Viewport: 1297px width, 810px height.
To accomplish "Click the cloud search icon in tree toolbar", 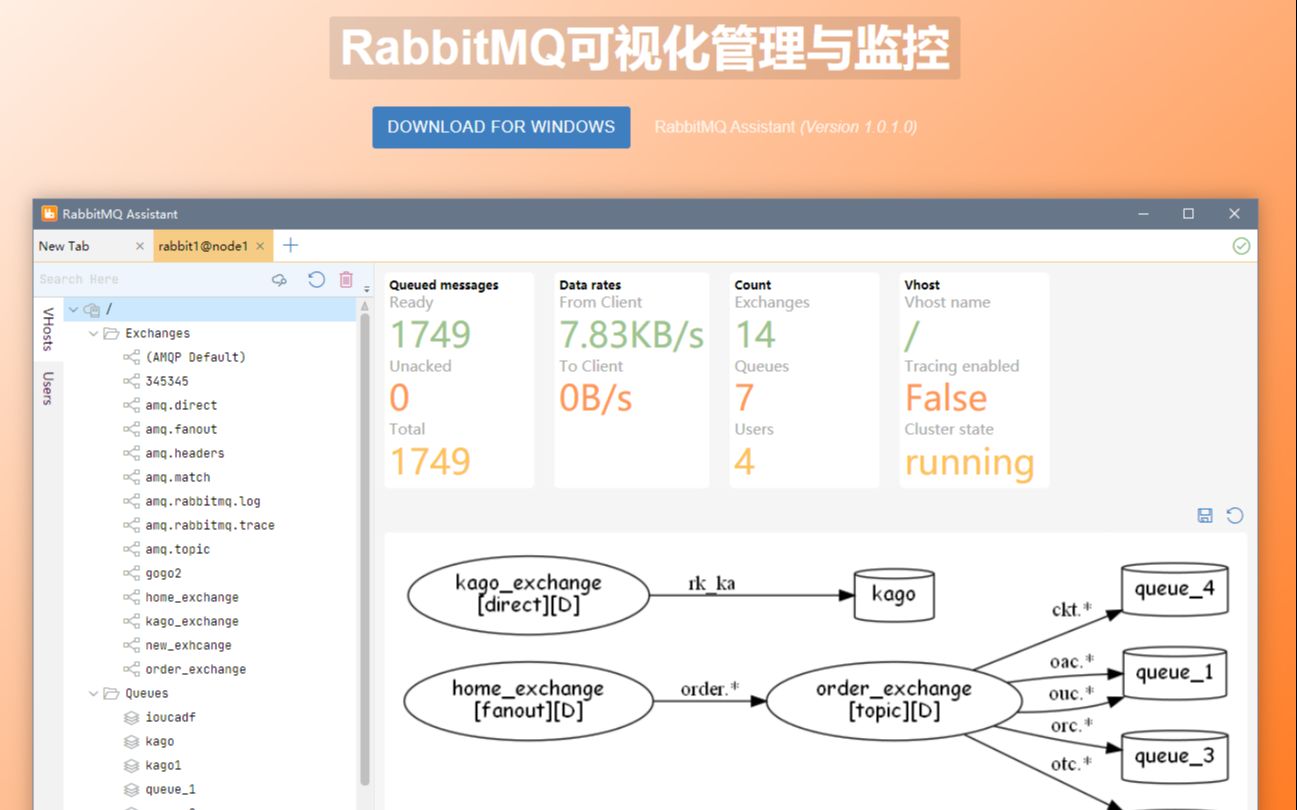I will tap(280, 280).
